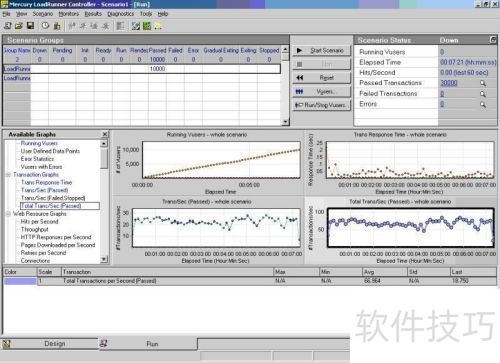500x363 pixels.
Task: Click the Start Scenario button
Action: tap(322, 50)
